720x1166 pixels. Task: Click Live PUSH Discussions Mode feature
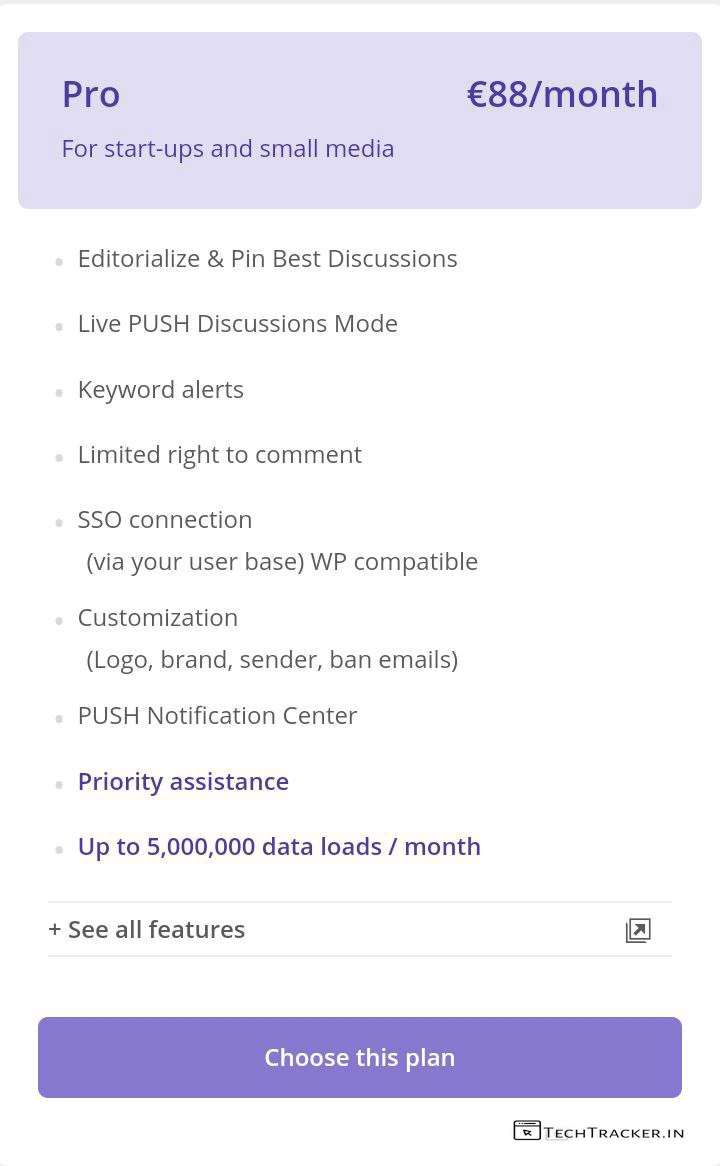coord(238,324)
